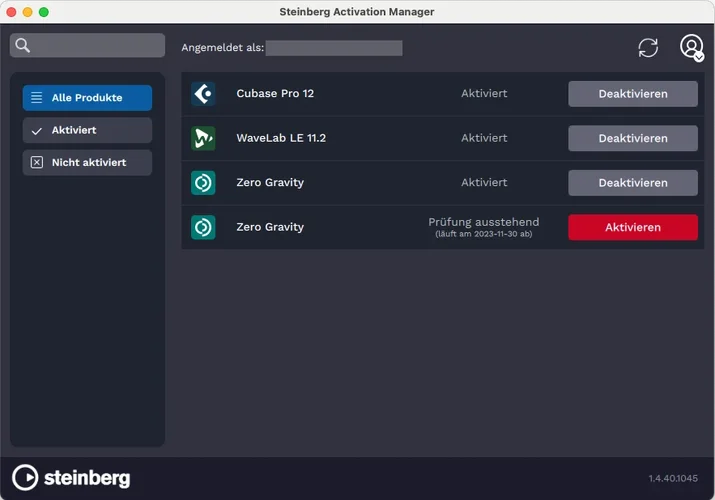715x500 pixels.
Task: Minimize the Activation Manager window
Action: [28, 12]
